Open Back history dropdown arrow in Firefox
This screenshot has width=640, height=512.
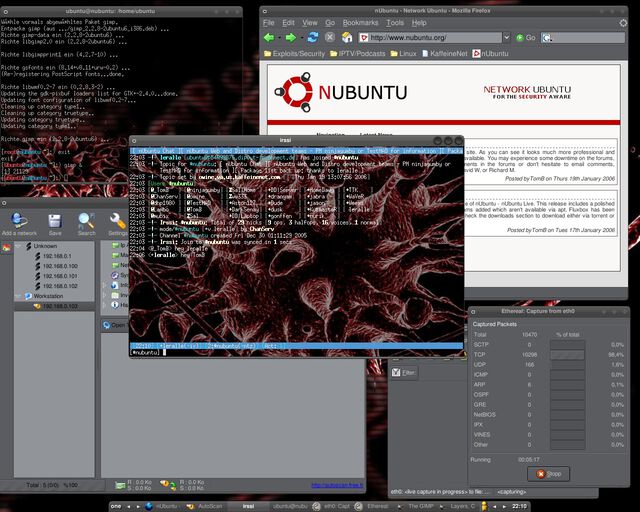coord(279,38)
